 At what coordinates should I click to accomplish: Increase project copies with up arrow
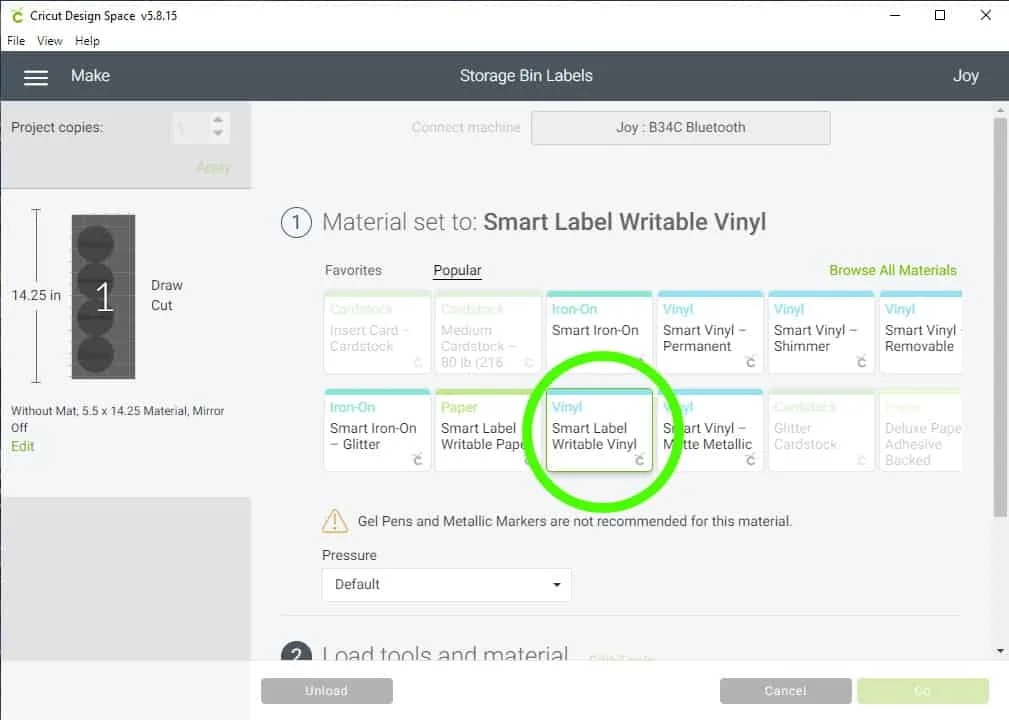[218, 120]
